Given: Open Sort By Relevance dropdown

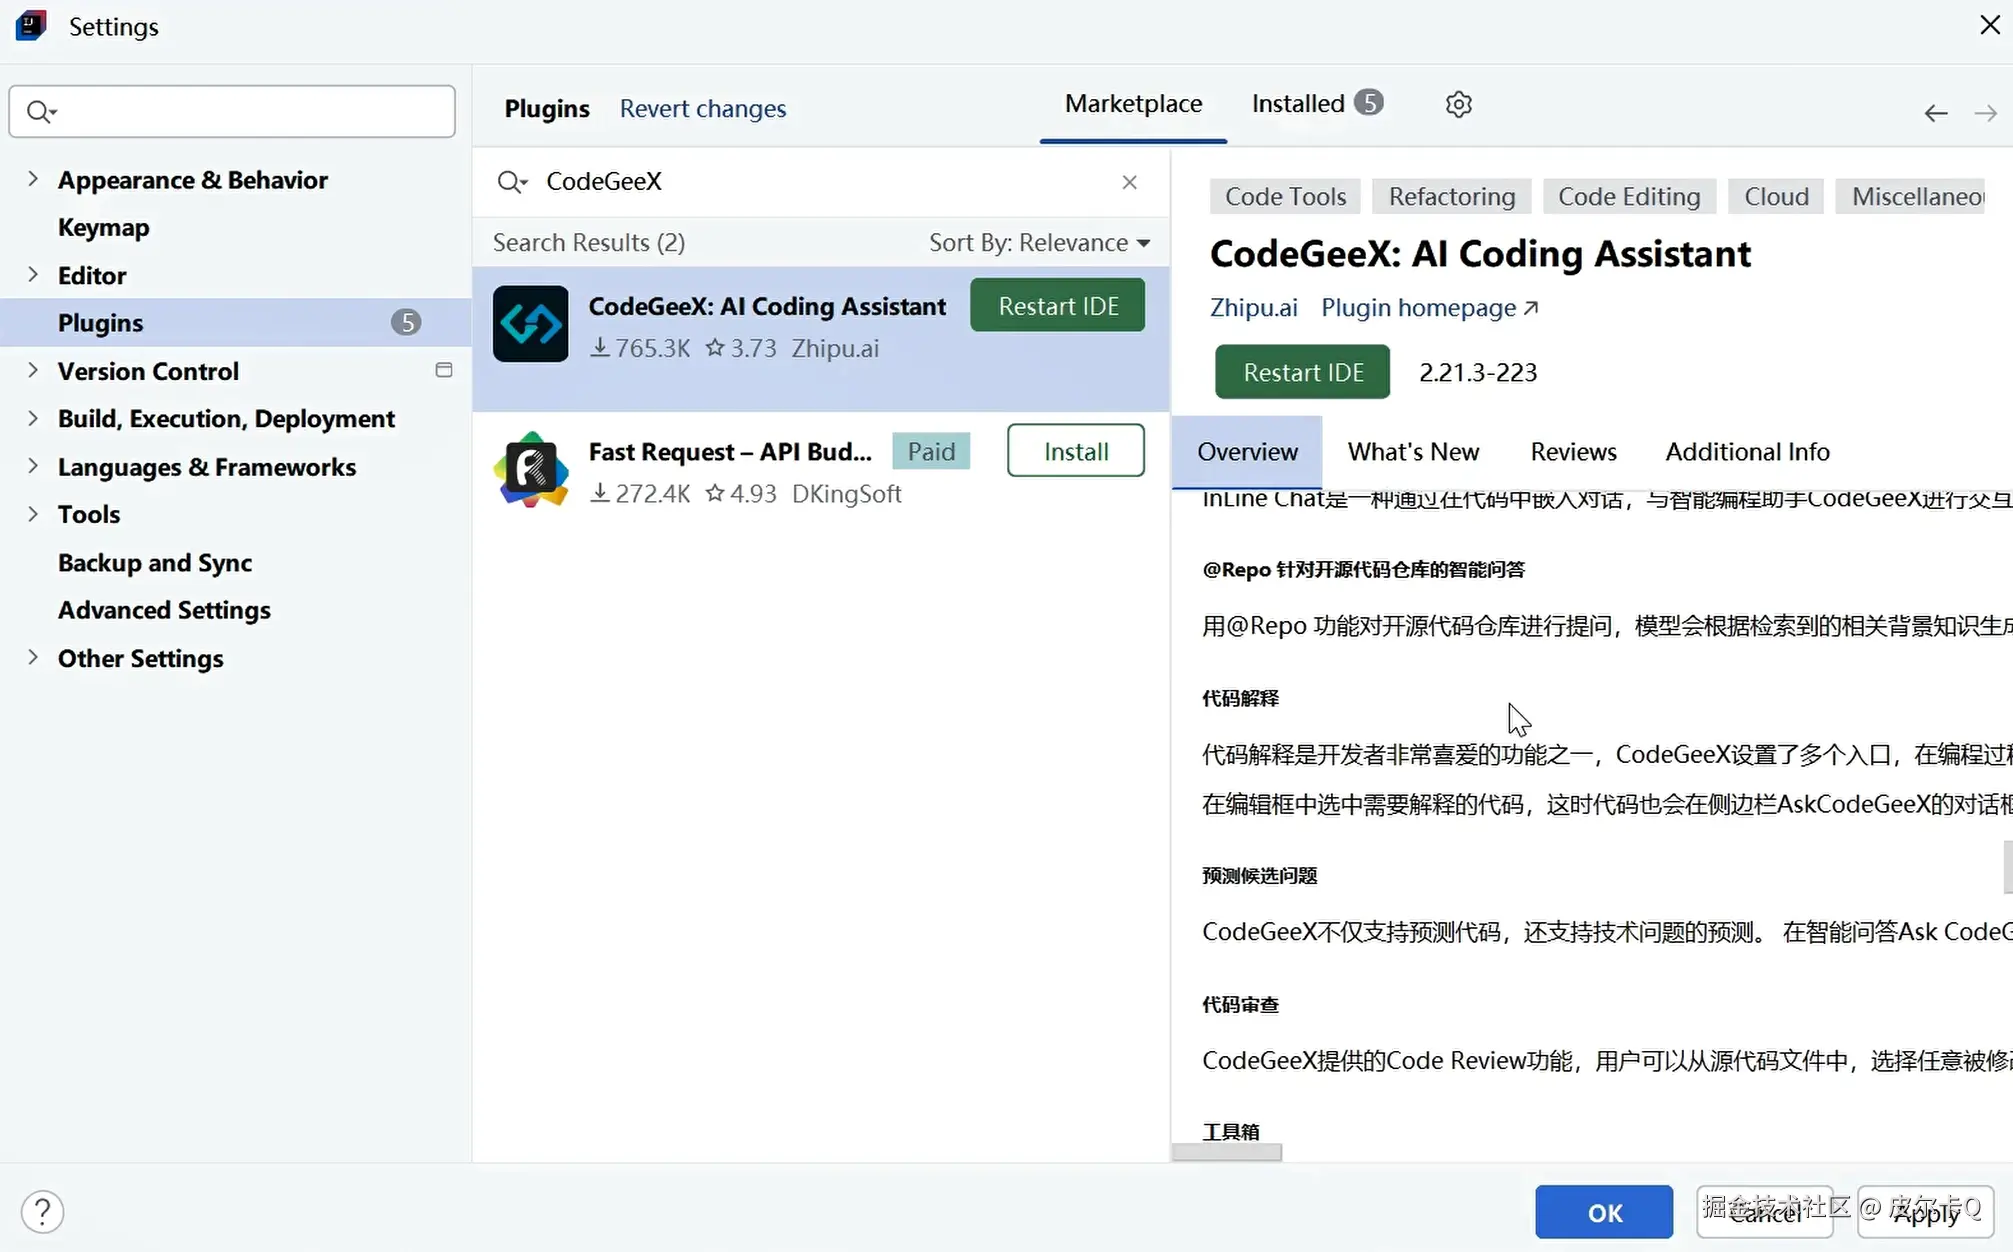Looking at the screenshot, I should [1039, 243].
